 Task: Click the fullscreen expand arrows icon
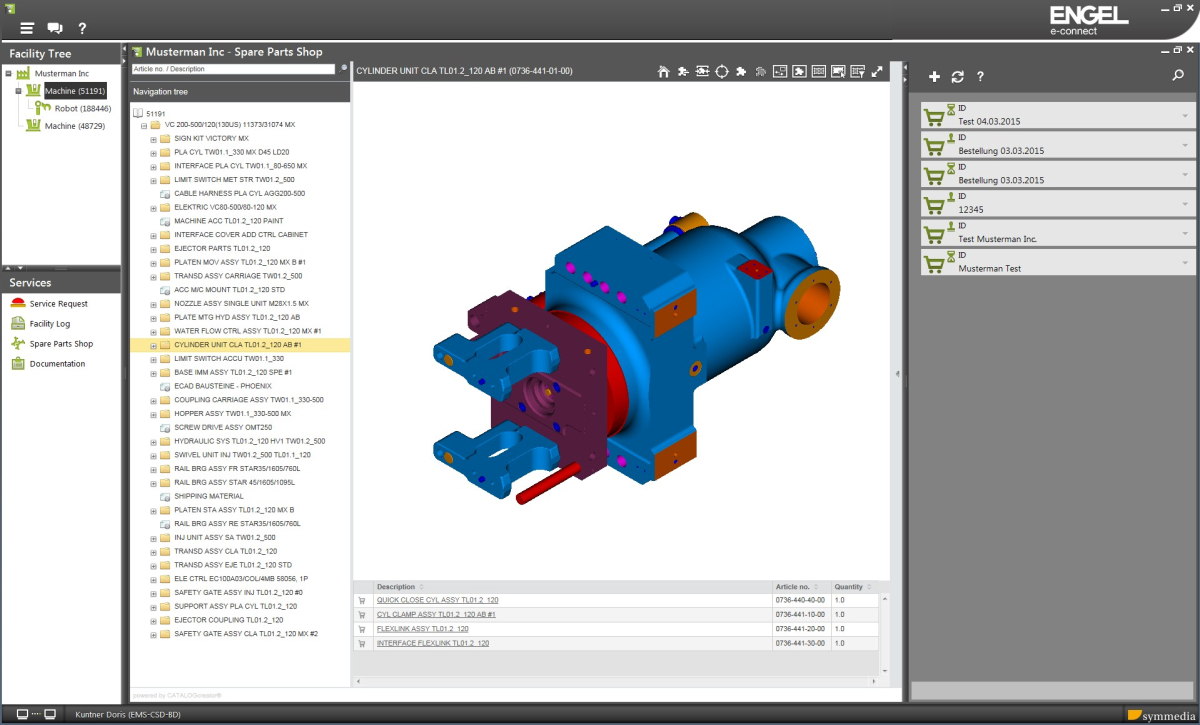[877, 71]
